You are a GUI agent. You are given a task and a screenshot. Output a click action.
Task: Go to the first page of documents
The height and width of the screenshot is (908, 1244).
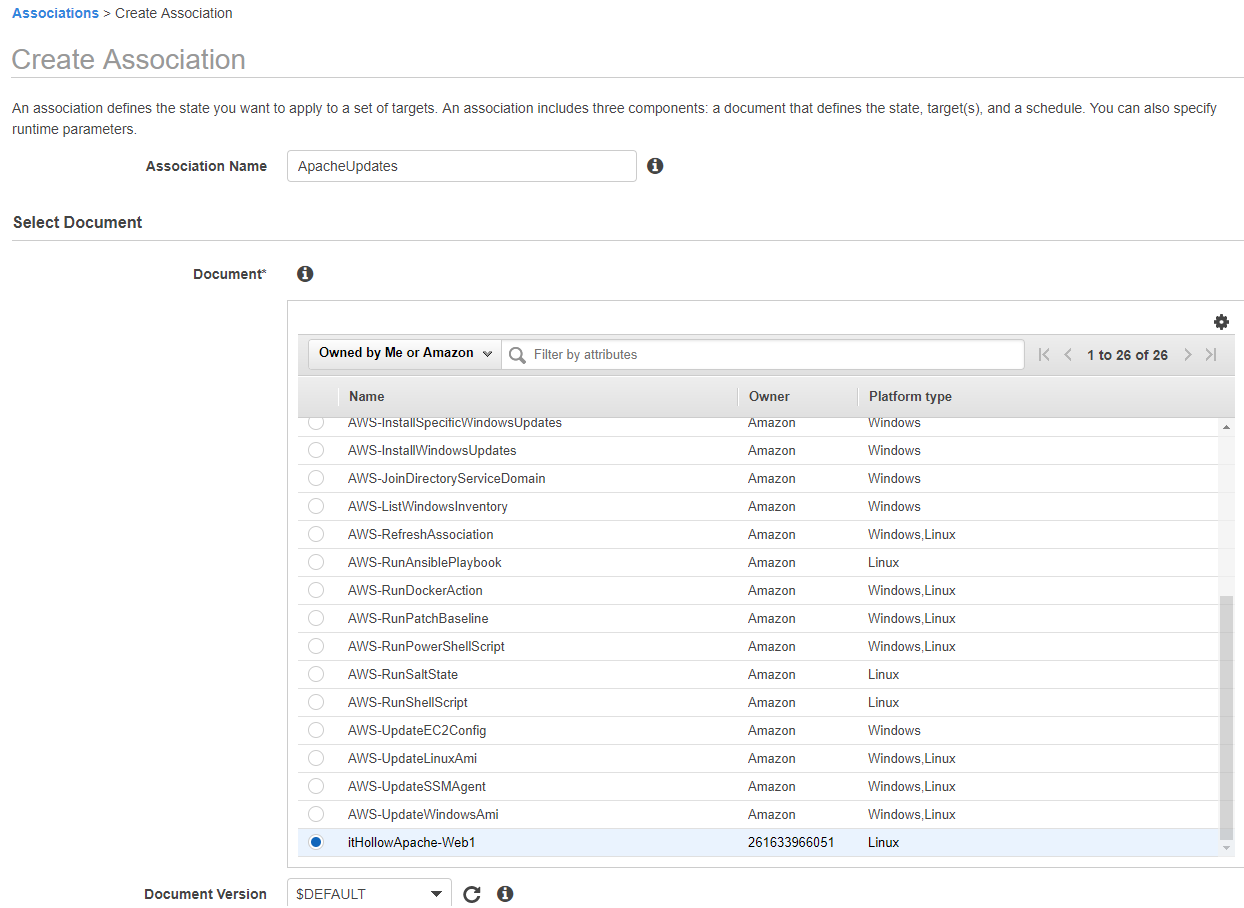pyautogui.click(x=1044, y=355)
